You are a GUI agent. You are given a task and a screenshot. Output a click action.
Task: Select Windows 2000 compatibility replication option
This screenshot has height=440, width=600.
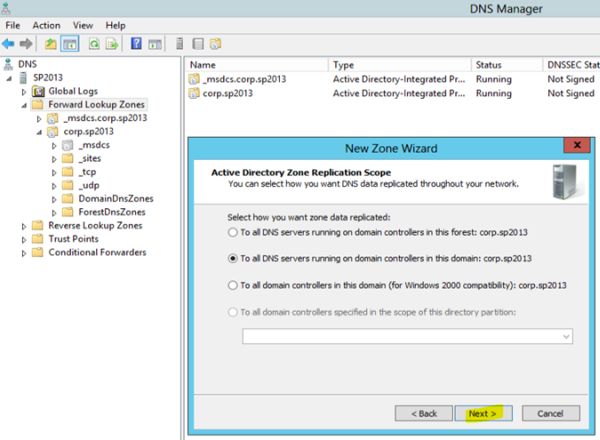tap(232, 285)
